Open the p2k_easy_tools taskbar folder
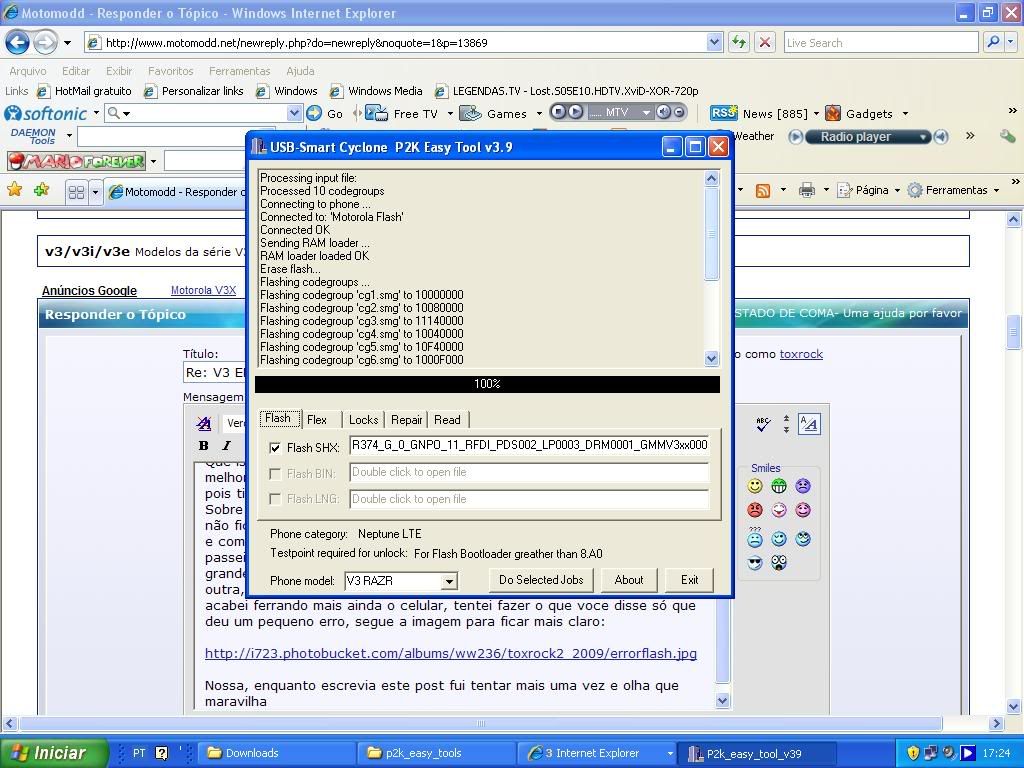Screen dimensions: 1024x768 coord(438,753)
